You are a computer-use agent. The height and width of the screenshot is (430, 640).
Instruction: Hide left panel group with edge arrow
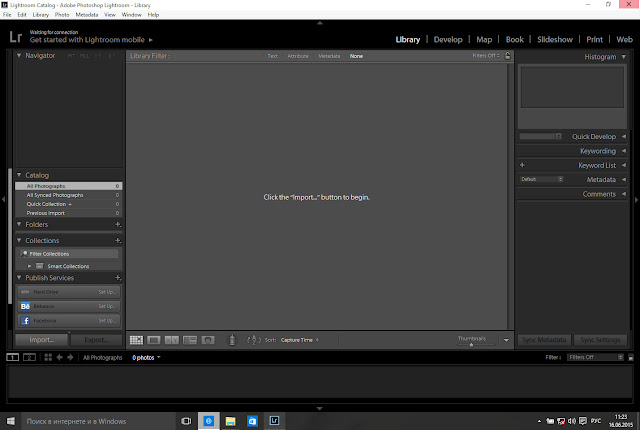(3, 199)
